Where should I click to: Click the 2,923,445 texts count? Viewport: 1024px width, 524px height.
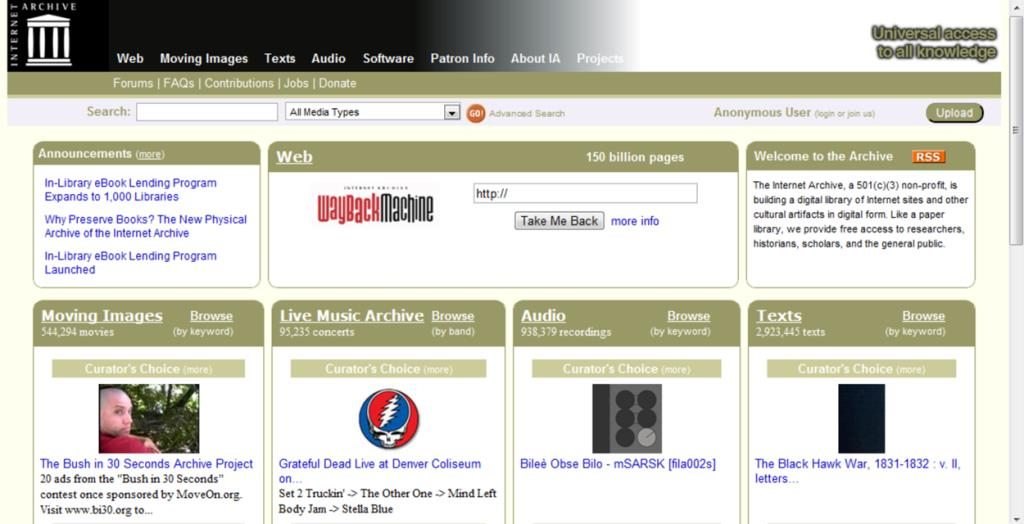[x=790, y=332]
